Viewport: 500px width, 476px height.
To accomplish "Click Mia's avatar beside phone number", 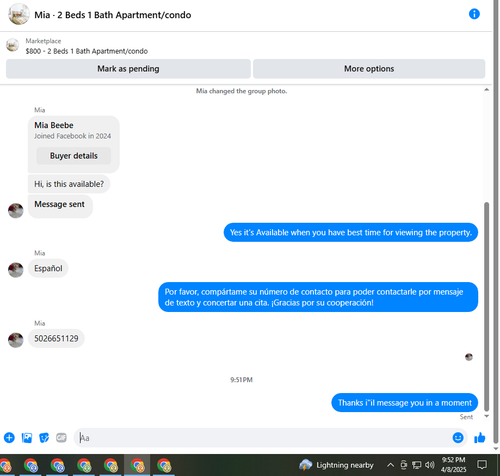I will click(16, 340).
